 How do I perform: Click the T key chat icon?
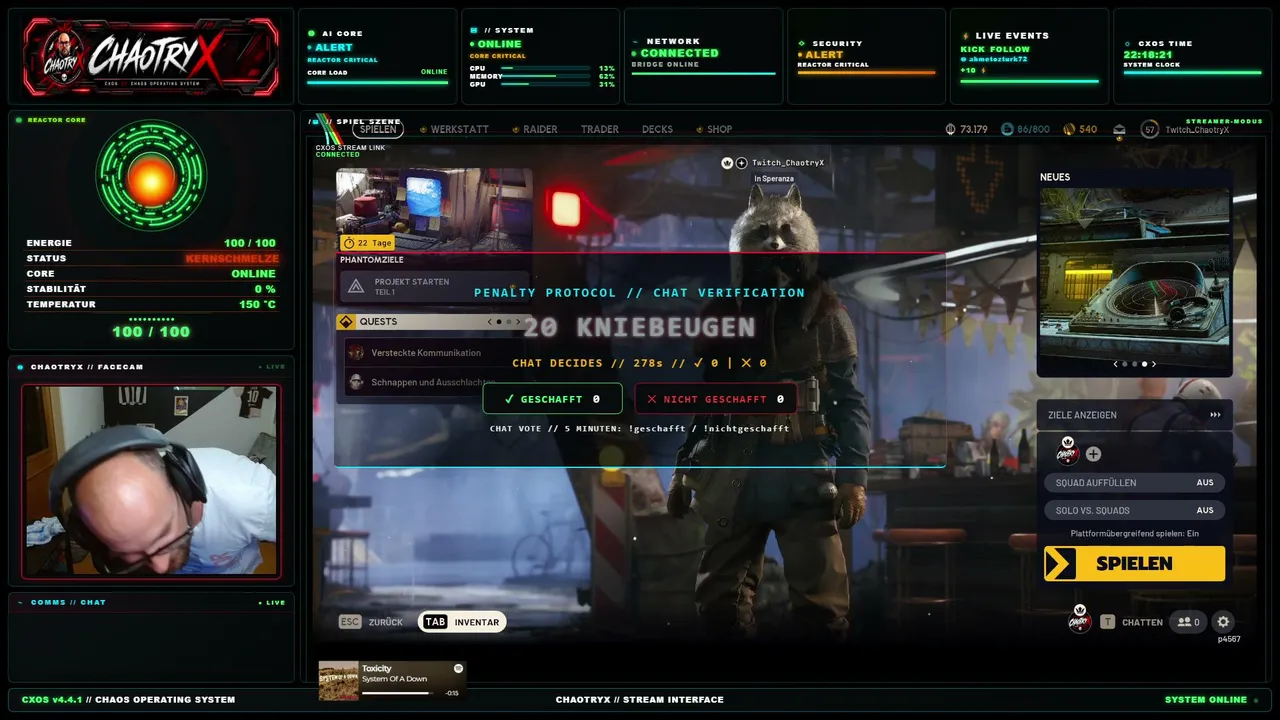pos(1107,622)
